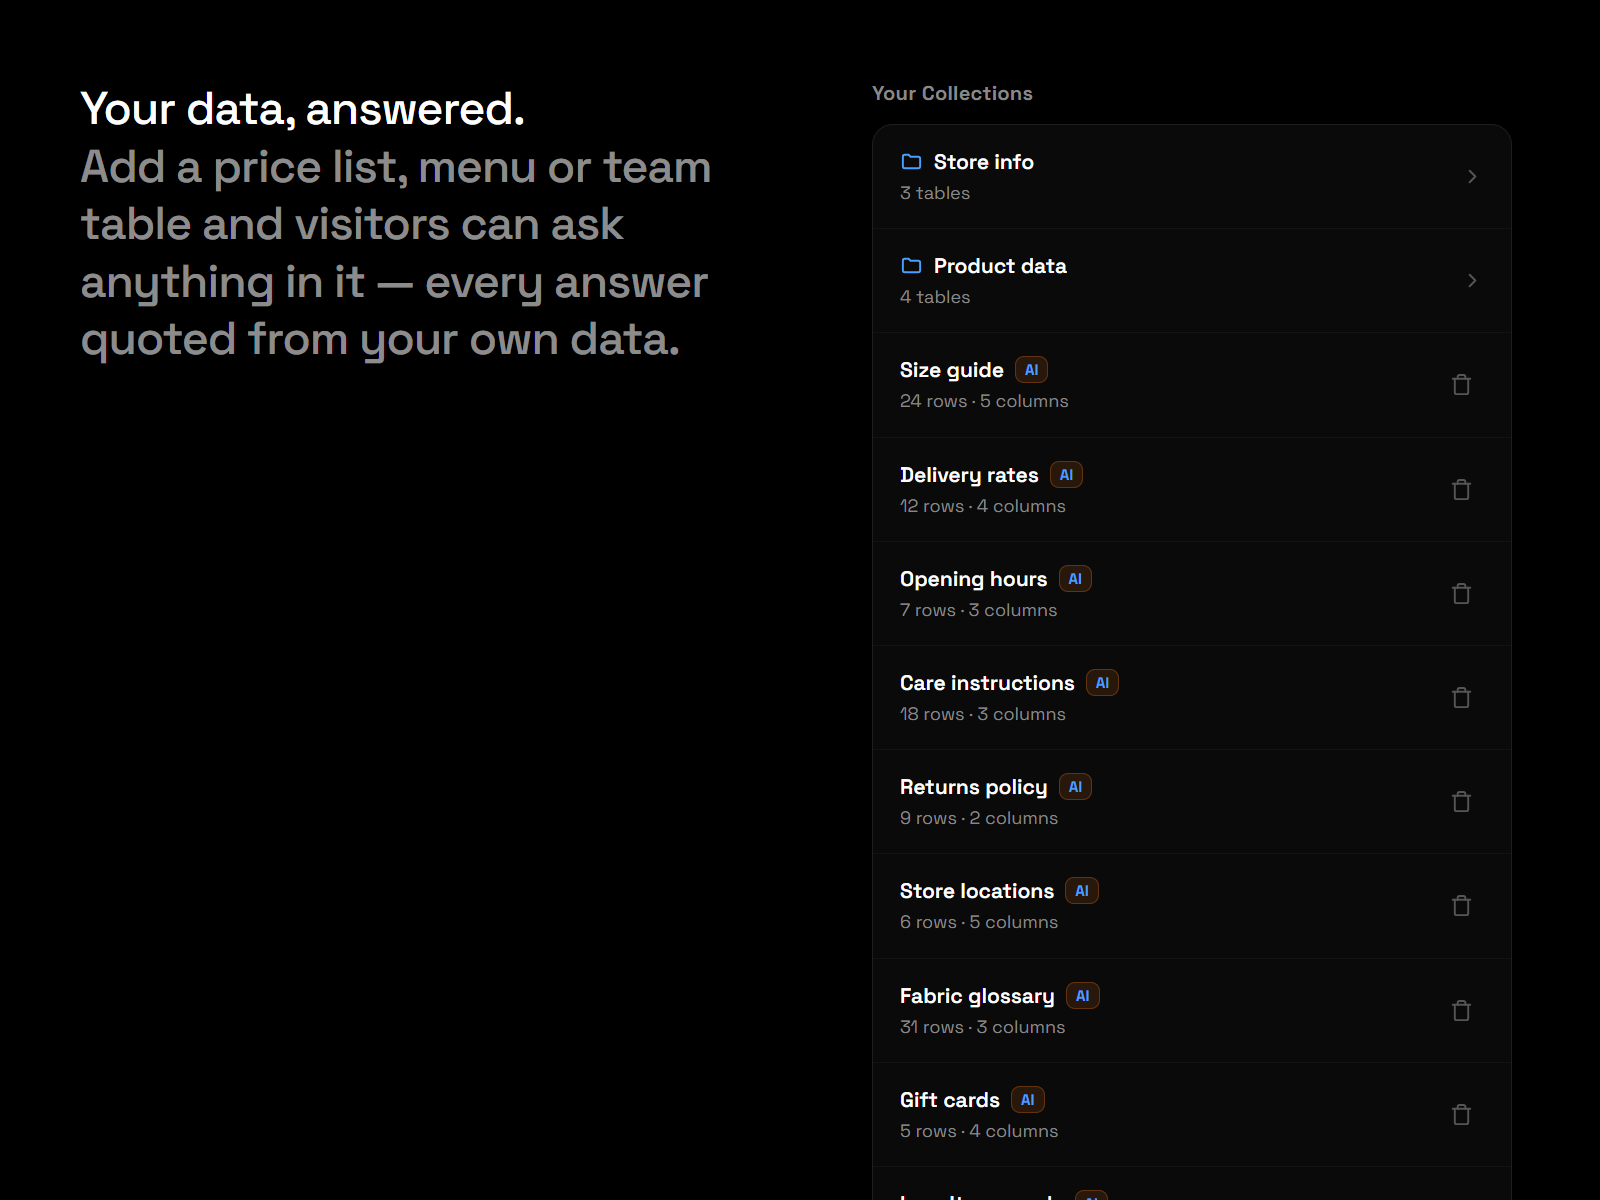The width and height of the screenshot is (1600, 1200).
Task: Expand the Product data collection chevron
Action: coord(1472,281)
